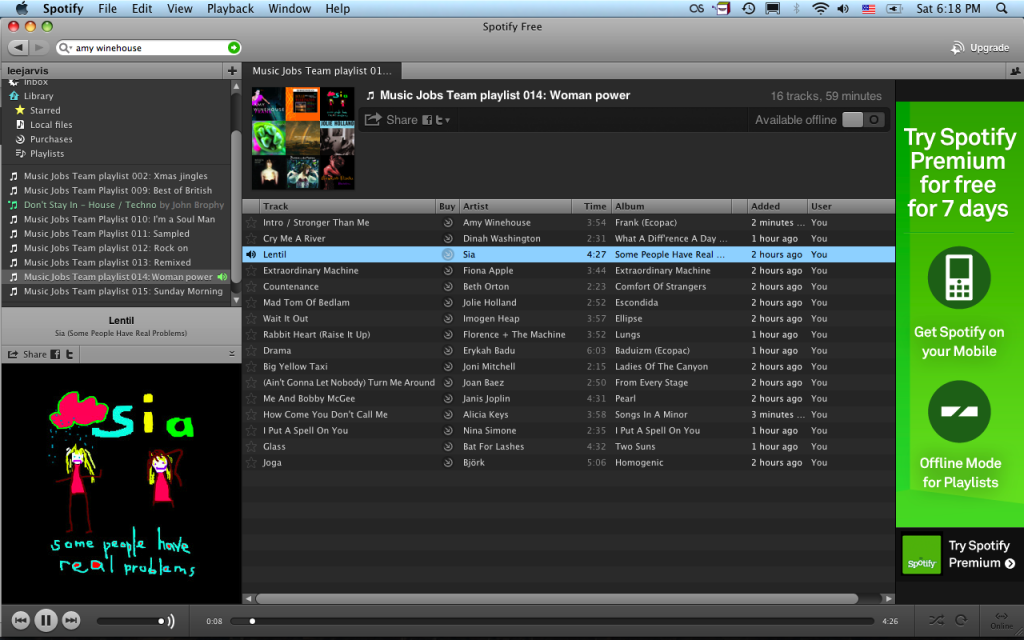The image size is (1024, 640).
Task: Star the track Joga
Action: 251,462
